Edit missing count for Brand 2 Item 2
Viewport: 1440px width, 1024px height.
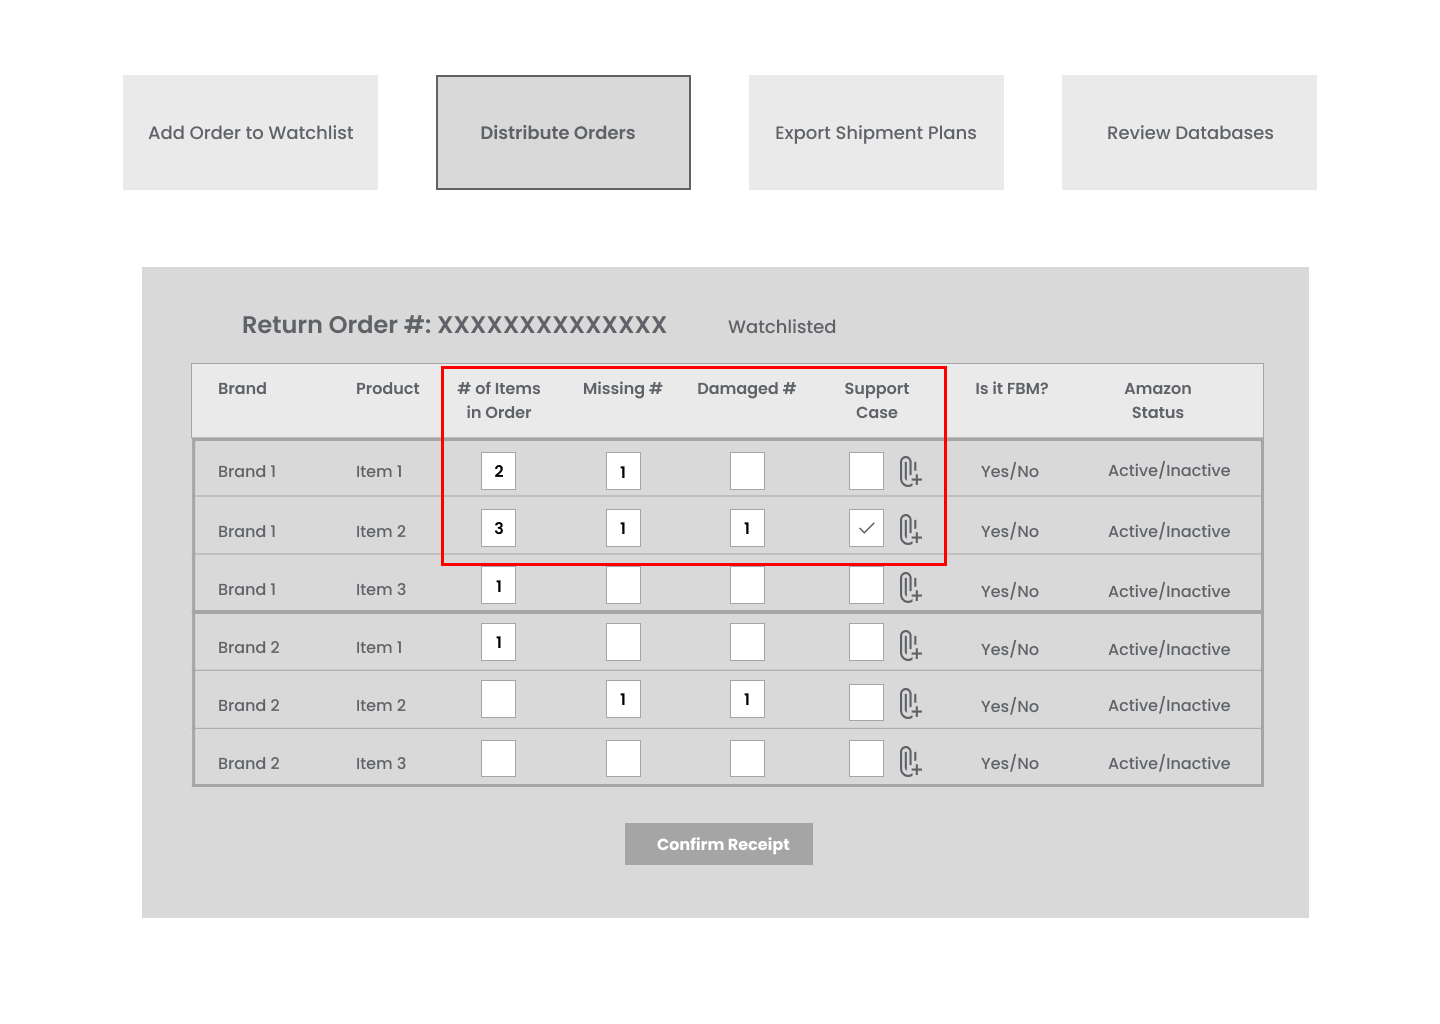click(623, 699)
